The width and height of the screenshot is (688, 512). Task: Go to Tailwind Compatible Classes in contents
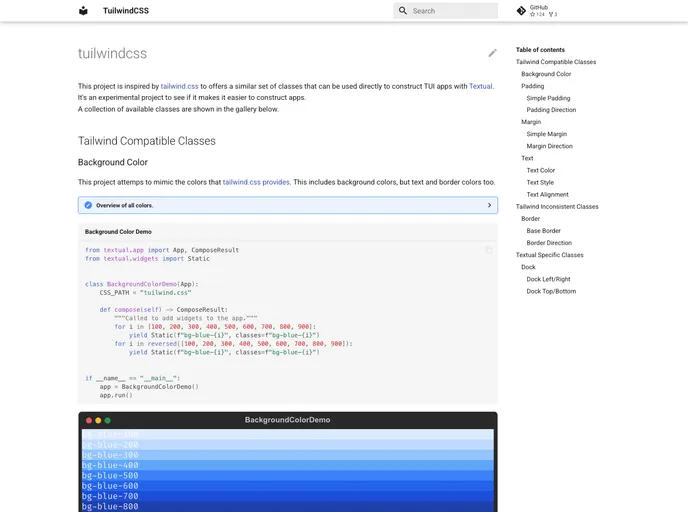click(556, 62)
